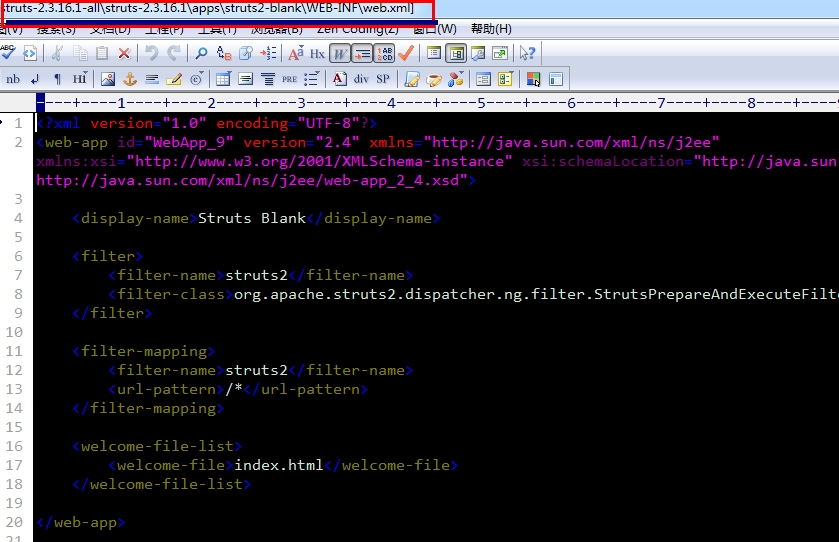Insert a span (SP) tag
The height and width of the screenshot is (542, 839).
click(383, 79)
